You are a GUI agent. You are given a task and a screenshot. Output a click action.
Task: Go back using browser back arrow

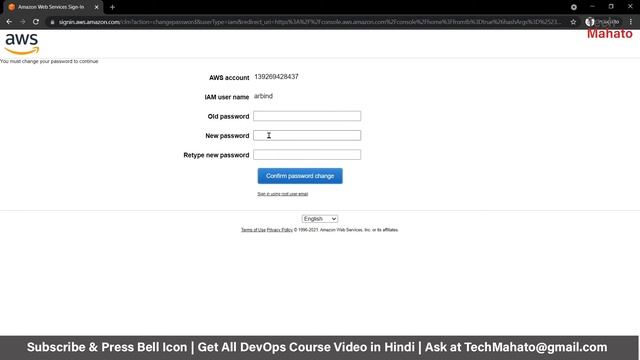coord(9,22)
